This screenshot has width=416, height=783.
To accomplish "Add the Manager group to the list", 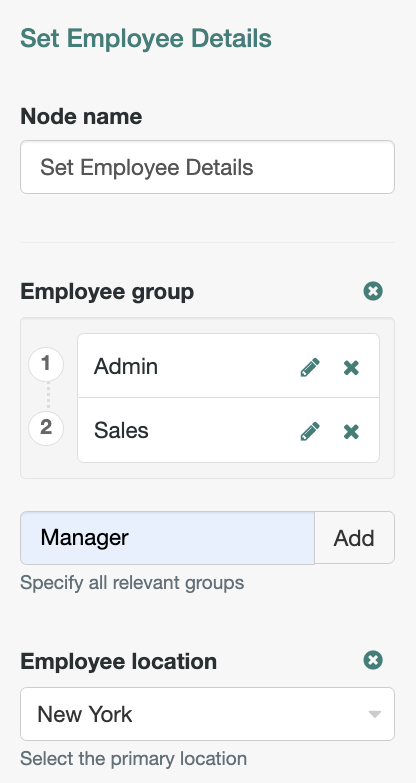I will click(354, 538).
